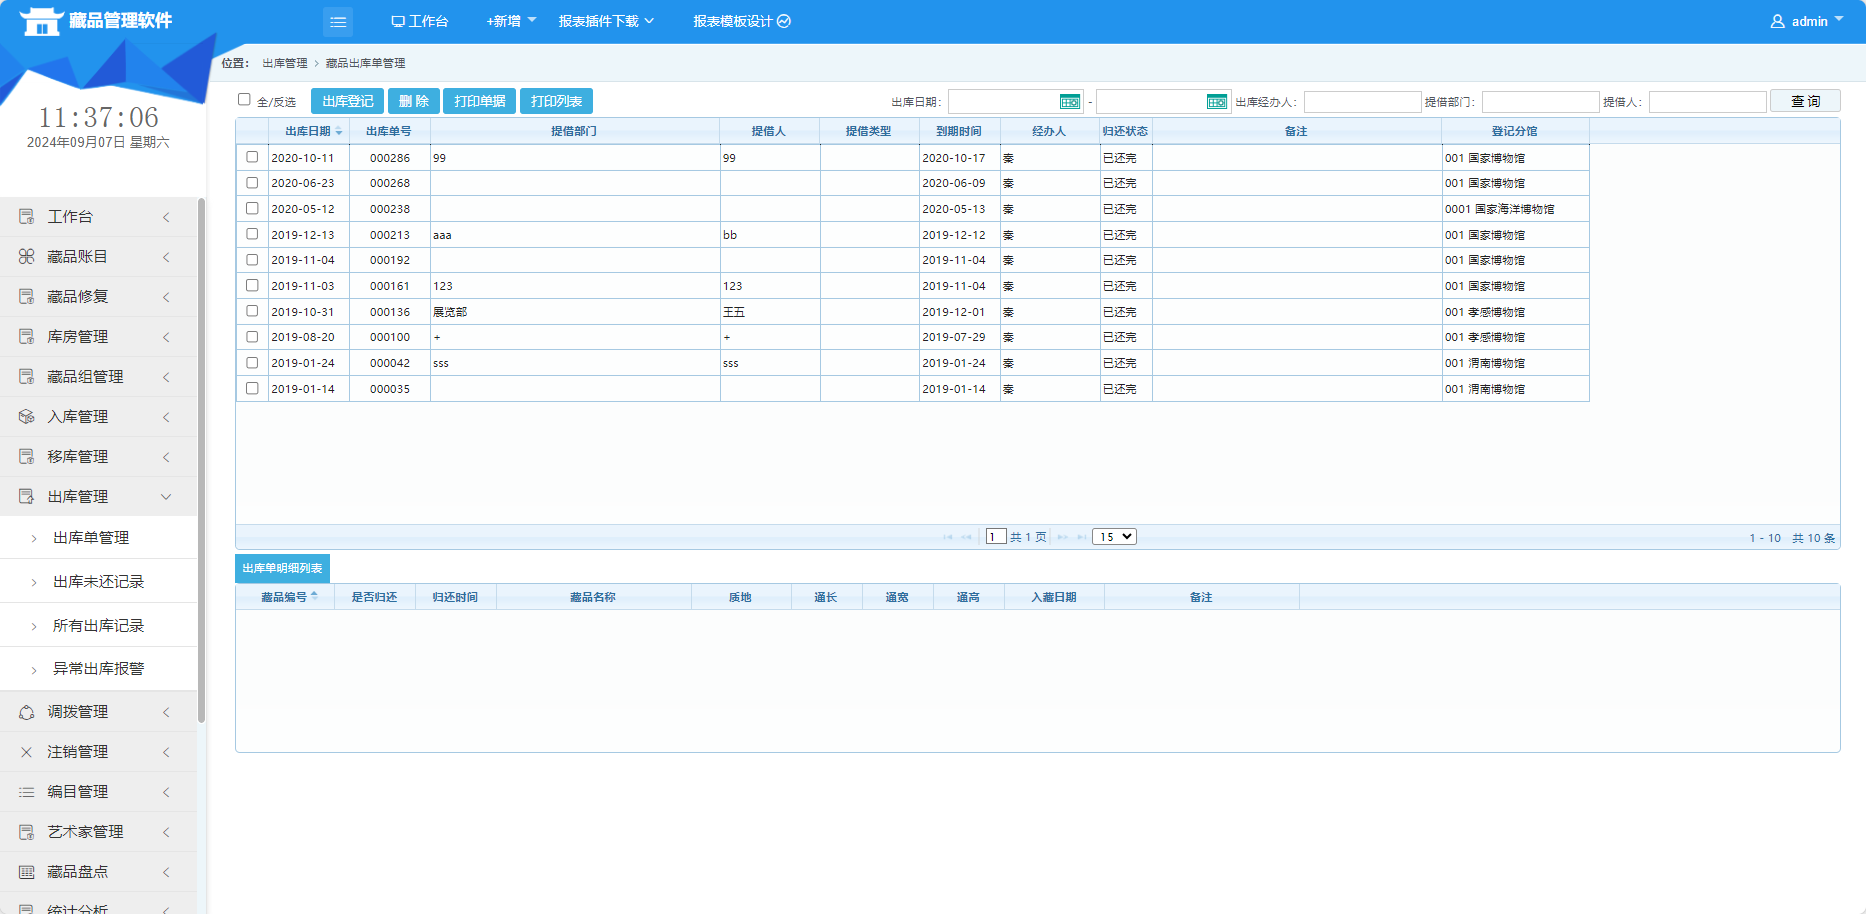
Task: Select the checkbox for order 000136
Action: (252, 311)
